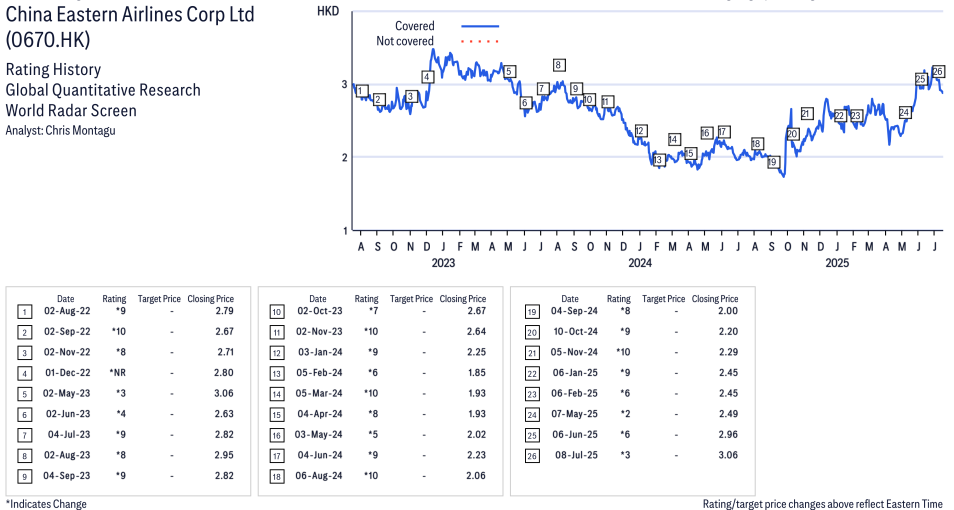This screenshot has width=954, height=510.
Task: Click the date 02-Nov-23
Action: point(319,332)
